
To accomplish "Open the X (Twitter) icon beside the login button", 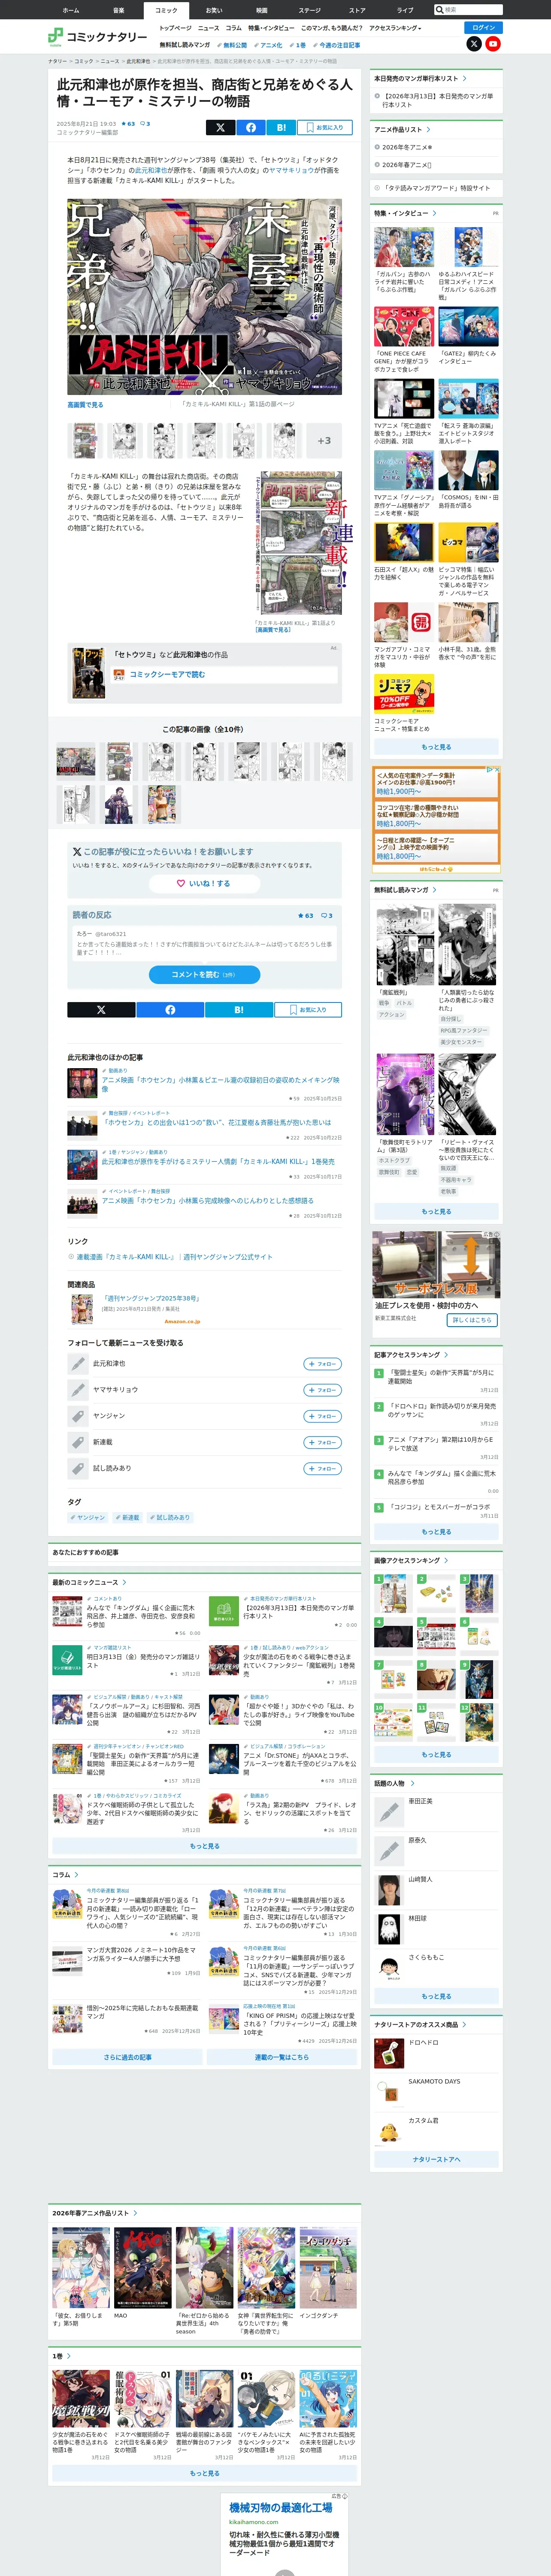I will coord(474,44).
